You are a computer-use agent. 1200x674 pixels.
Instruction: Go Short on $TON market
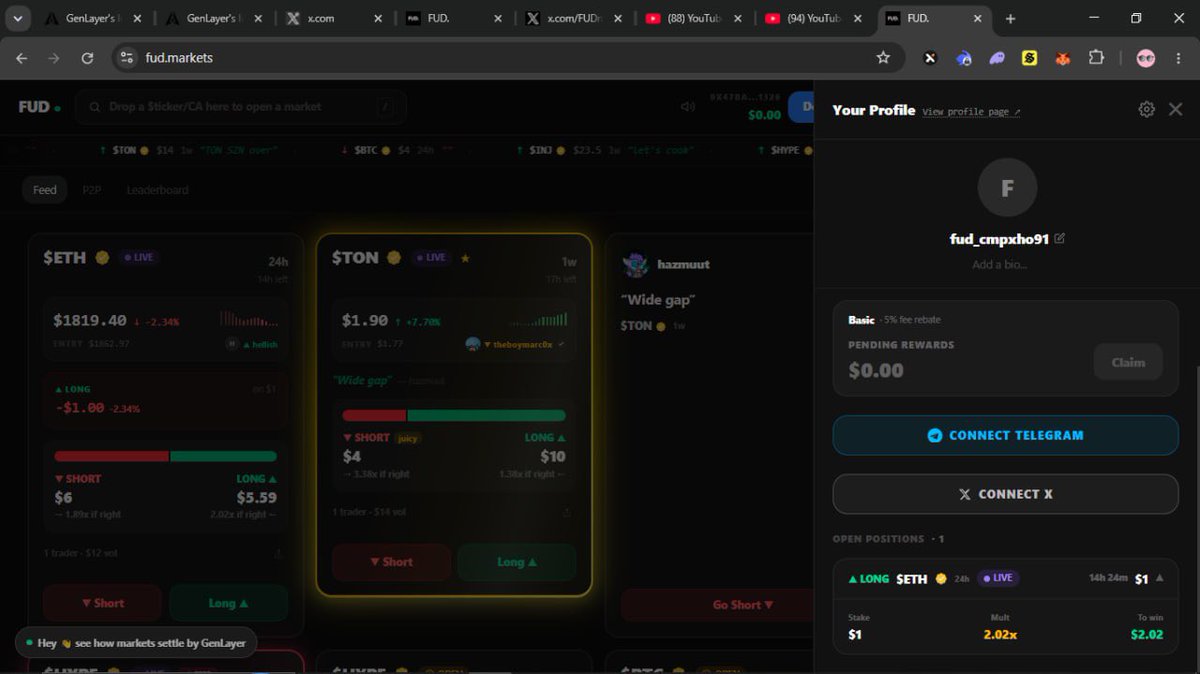point(391,562)
